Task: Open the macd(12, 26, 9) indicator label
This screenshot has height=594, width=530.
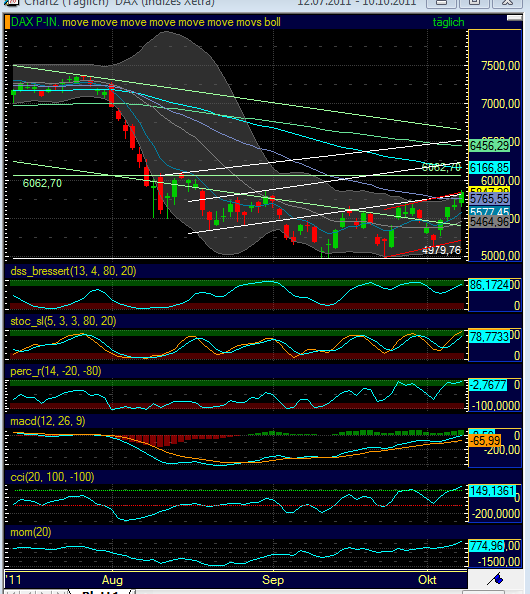Action: click(48, 421)
